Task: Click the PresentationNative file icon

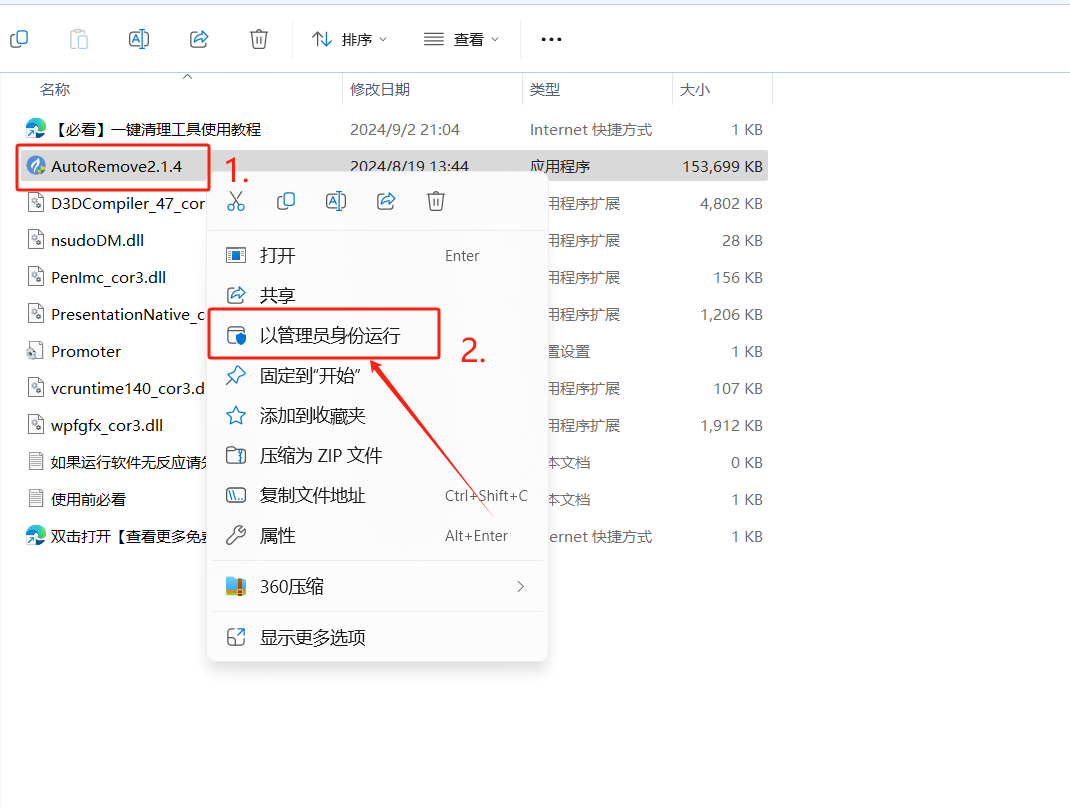Action: [35, 313]
